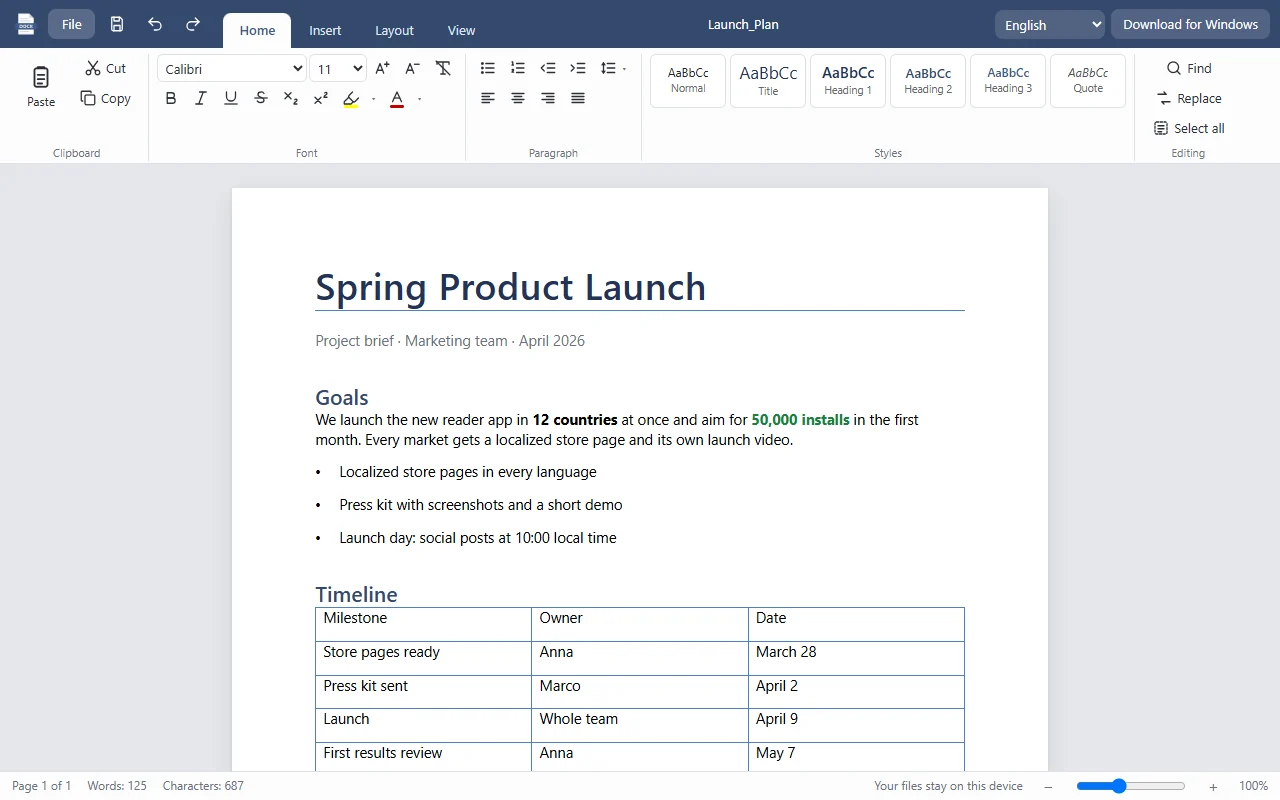
Task: Increase the paragraph indent
Action: (x=578, y=68)
